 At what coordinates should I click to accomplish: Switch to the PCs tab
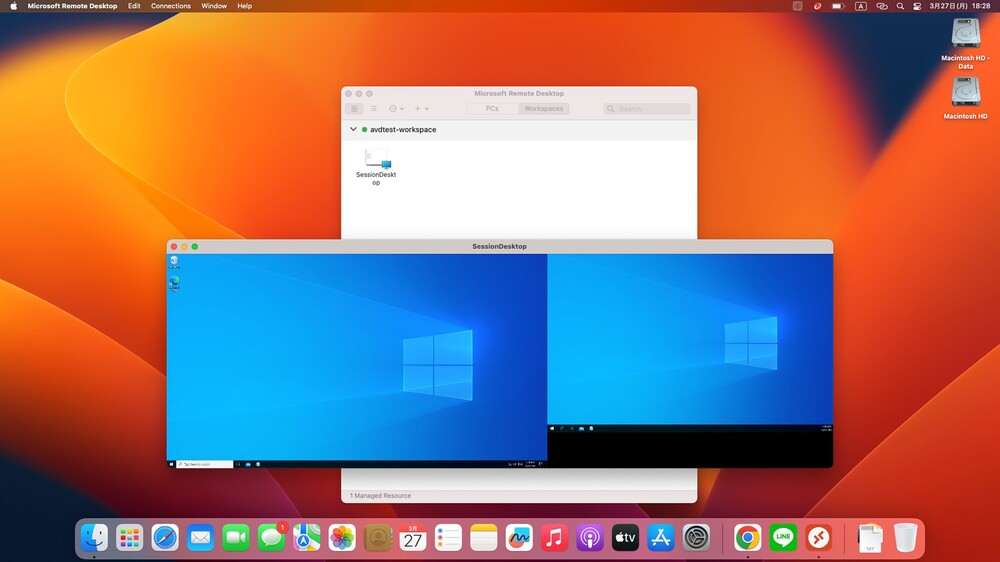coord(492,108)
